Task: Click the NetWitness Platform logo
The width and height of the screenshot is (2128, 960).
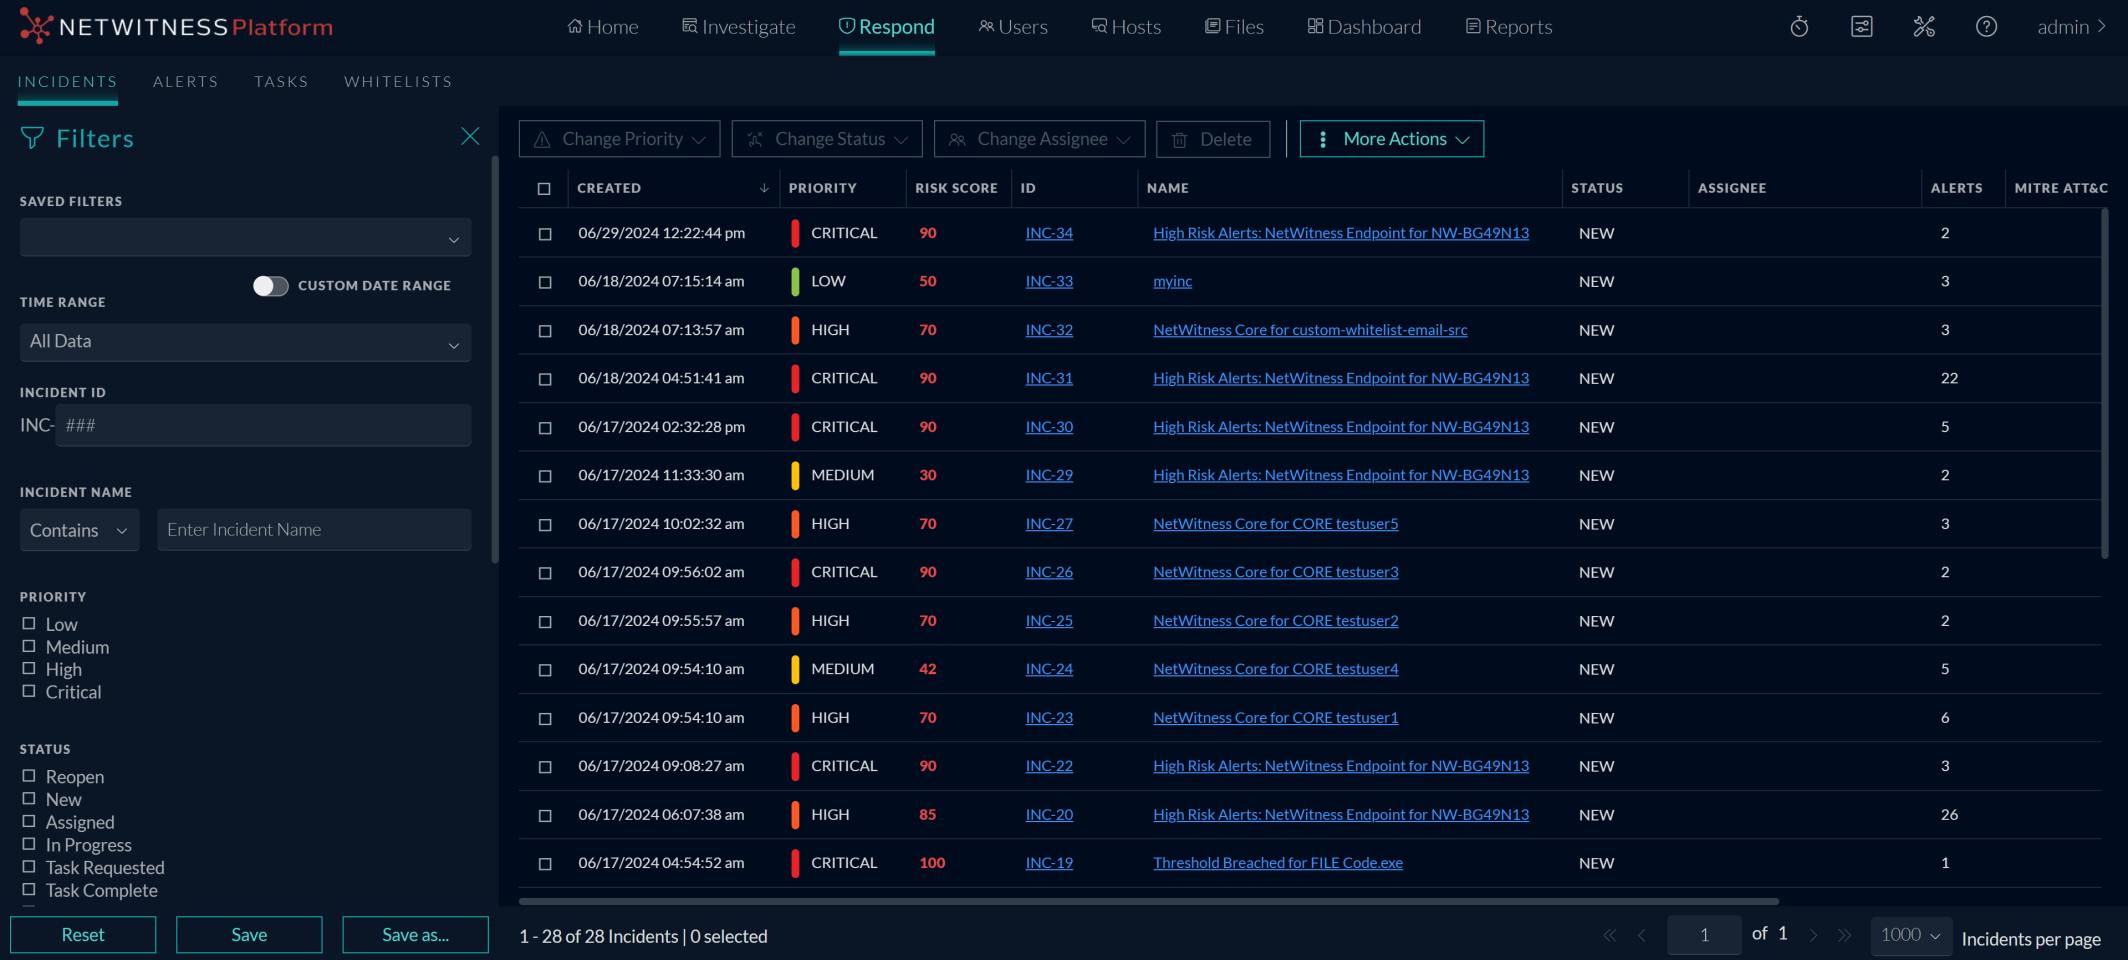Action: [176, 27]
